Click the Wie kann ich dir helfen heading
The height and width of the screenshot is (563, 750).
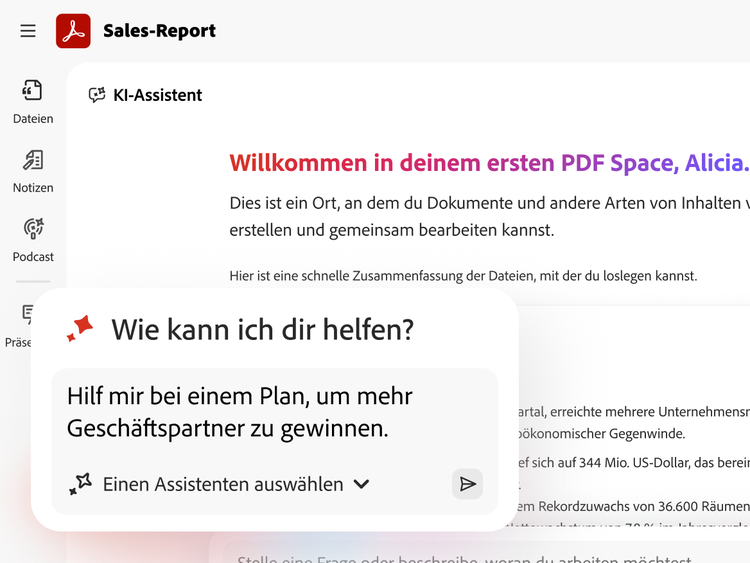point(263,330)
